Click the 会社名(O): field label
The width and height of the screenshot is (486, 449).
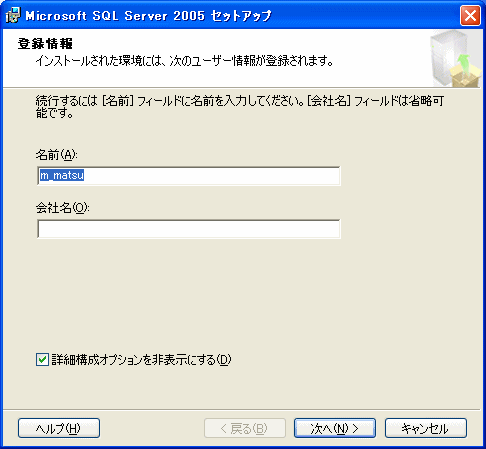[x=62, y=208]
